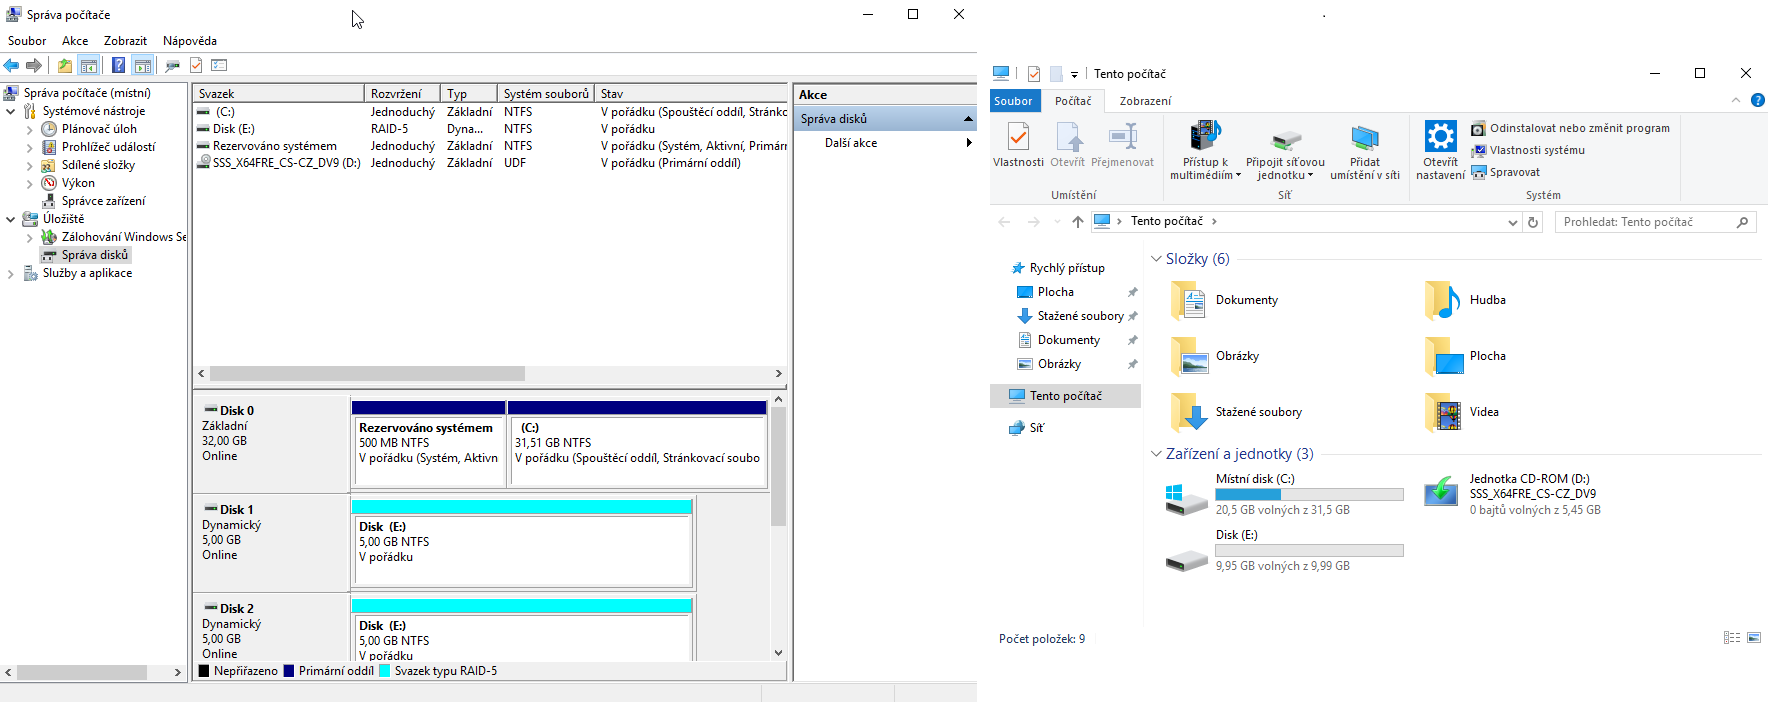Image resolution: width=1778 pixels, height=702 pixels.
Task: Click the cyan RAID-5 legend swatch
Action: pyautogui.click(x=385, y=671)
